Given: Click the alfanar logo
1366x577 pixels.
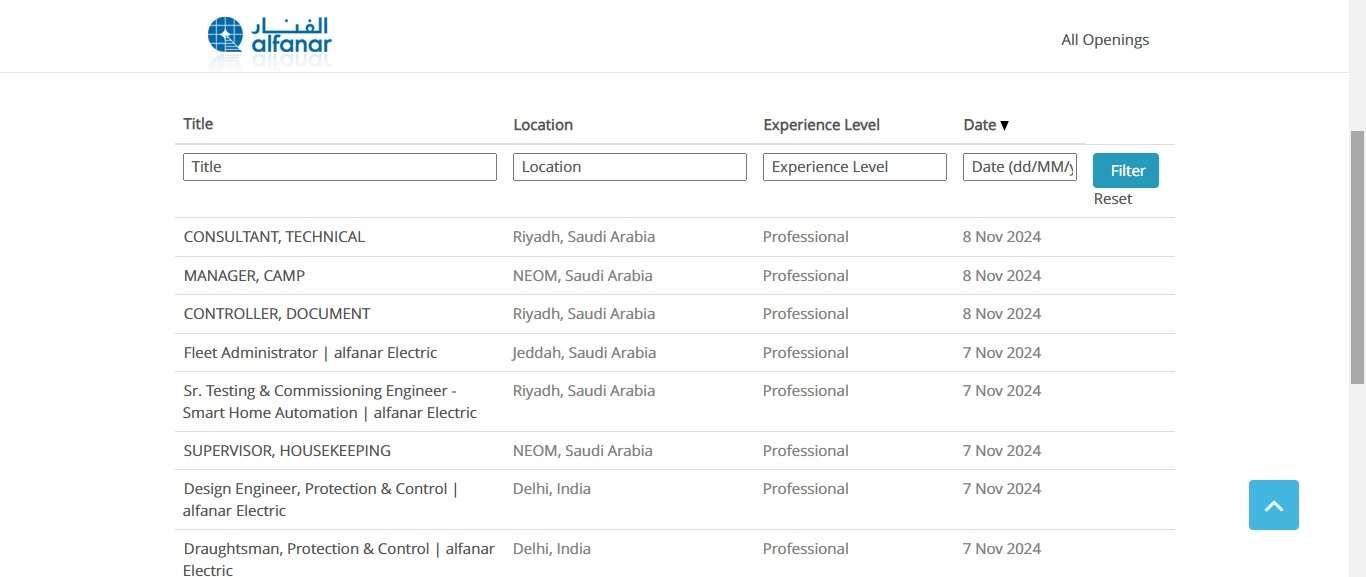Looking at the screenshot, I should pyautogui.click(x=269, y=42).
